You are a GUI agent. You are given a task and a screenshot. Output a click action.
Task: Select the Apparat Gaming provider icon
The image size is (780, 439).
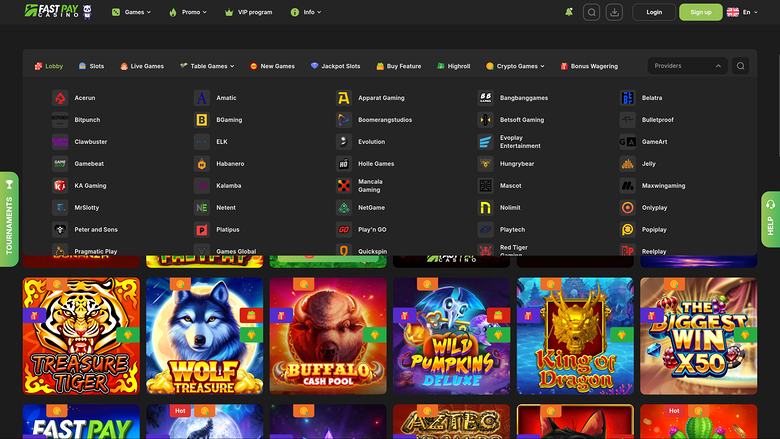[x=344, y=98]
